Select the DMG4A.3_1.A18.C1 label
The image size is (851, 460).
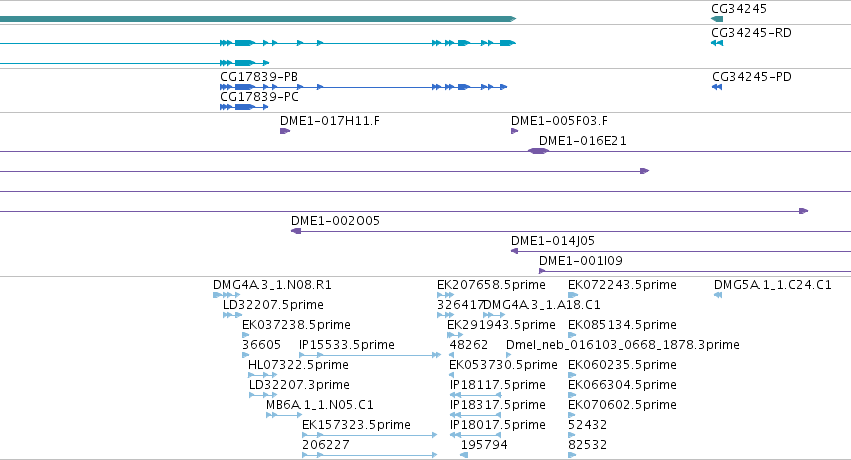pos(542,304)
